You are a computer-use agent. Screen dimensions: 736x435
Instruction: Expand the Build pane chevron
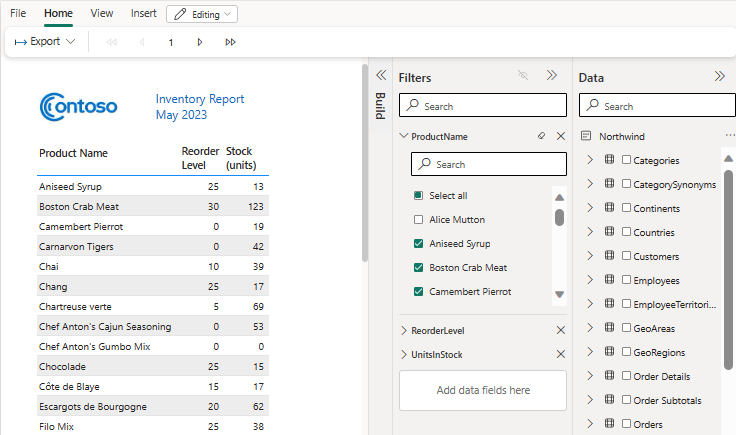point(380,76)
